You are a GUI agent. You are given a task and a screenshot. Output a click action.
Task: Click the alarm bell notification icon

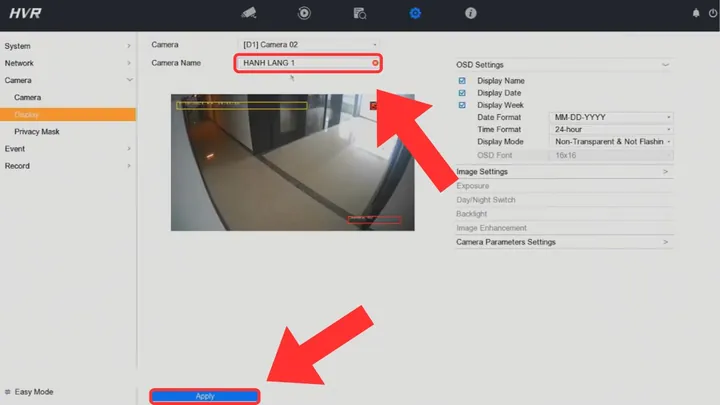tap(696, 13)
